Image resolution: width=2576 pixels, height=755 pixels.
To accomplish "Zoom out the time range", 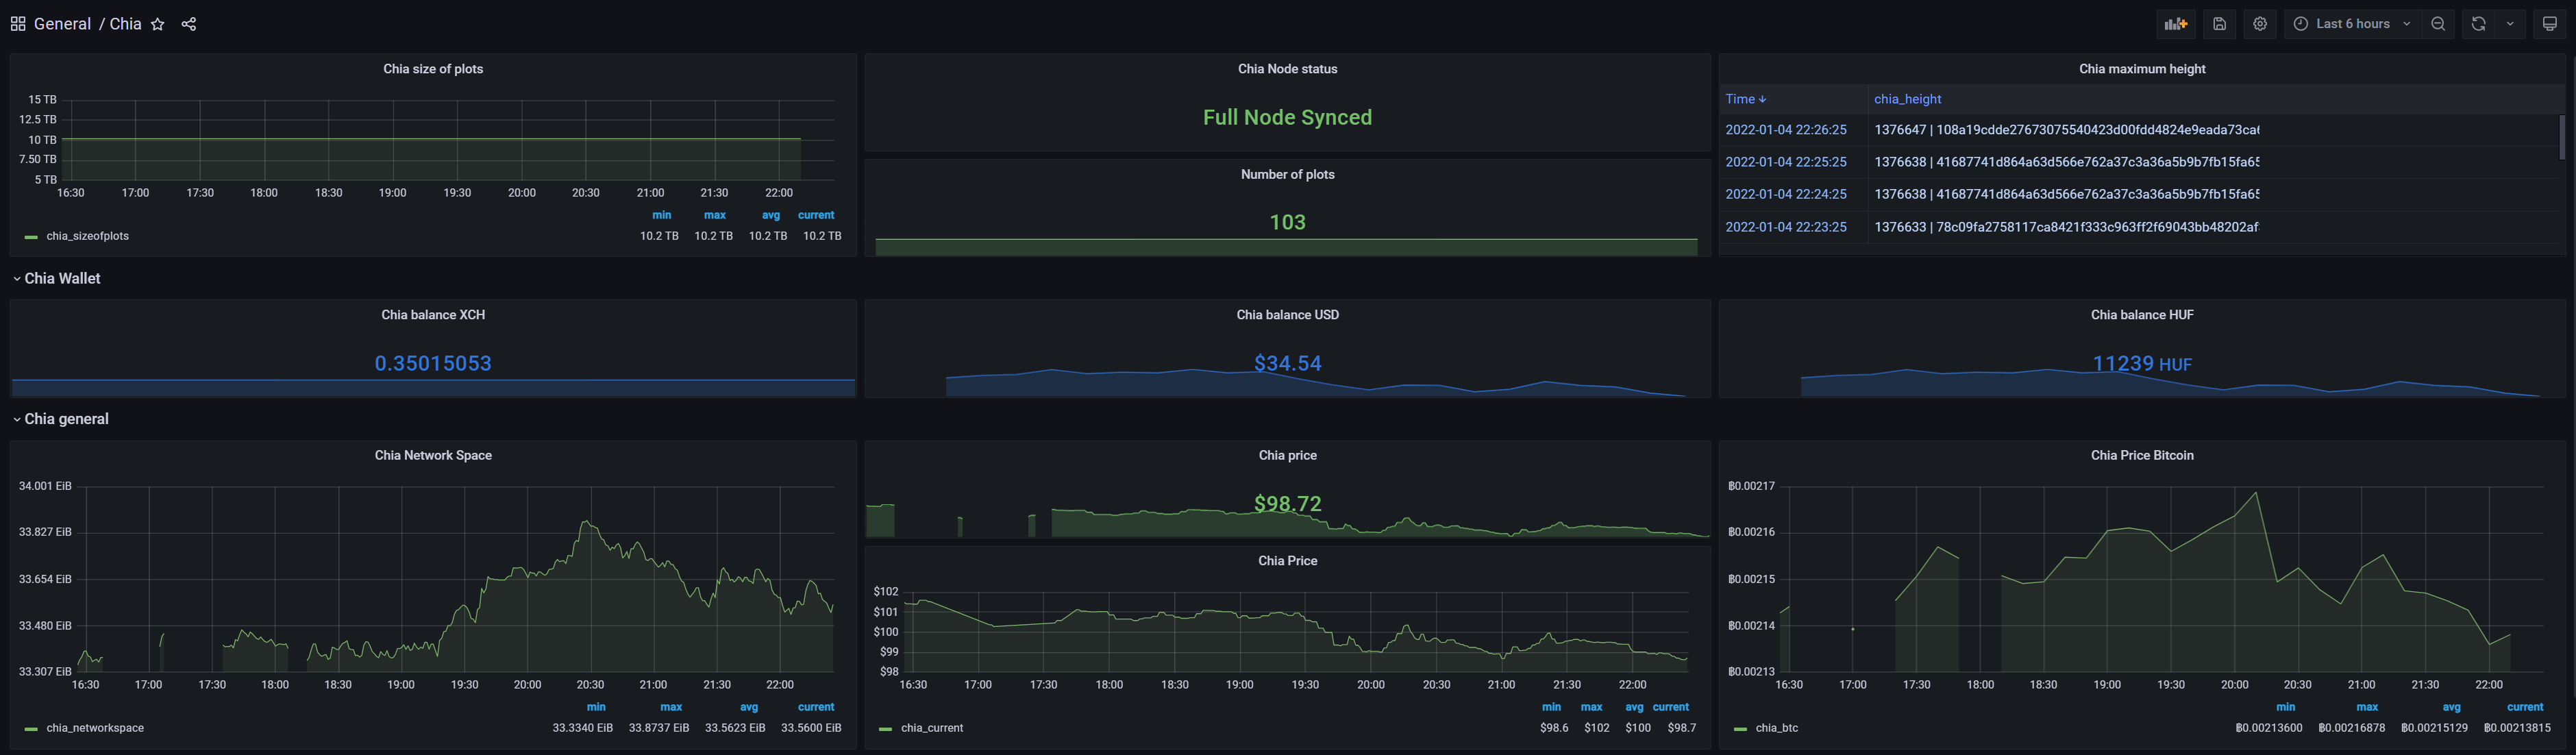I will 2438,24.
